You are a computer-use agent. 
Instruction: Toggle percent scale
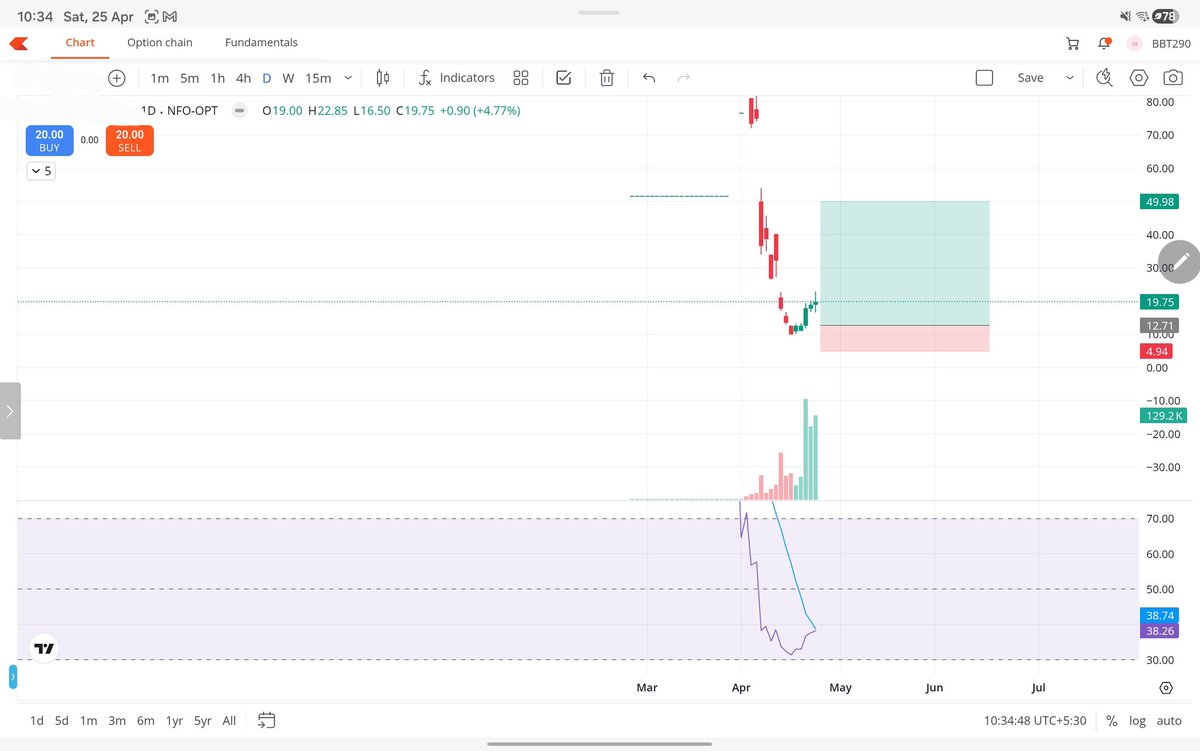pyautogui.click(x=1112, y=720)
